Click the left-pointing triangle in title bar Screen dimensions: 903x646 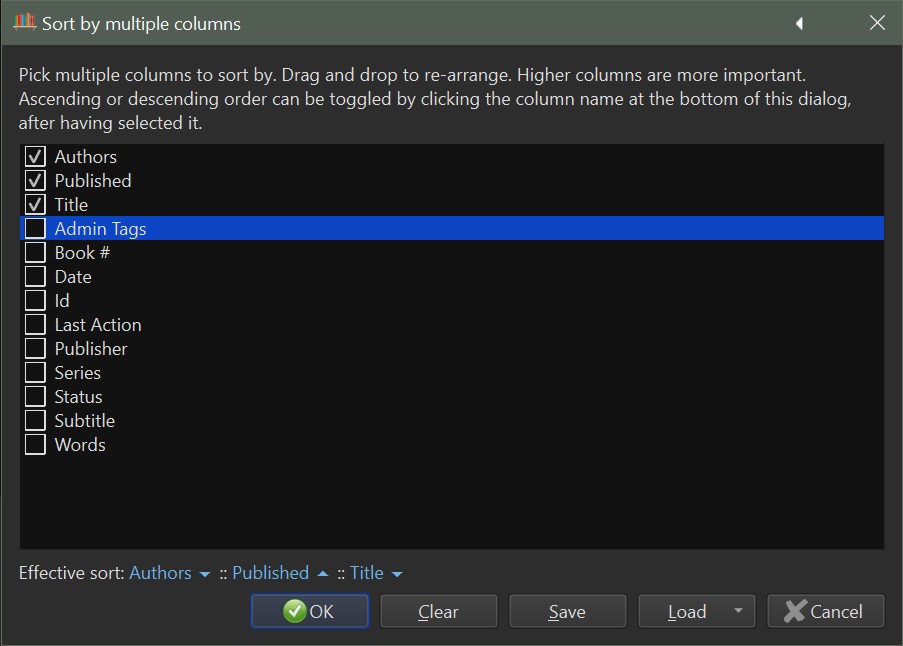tap(799, 23)
